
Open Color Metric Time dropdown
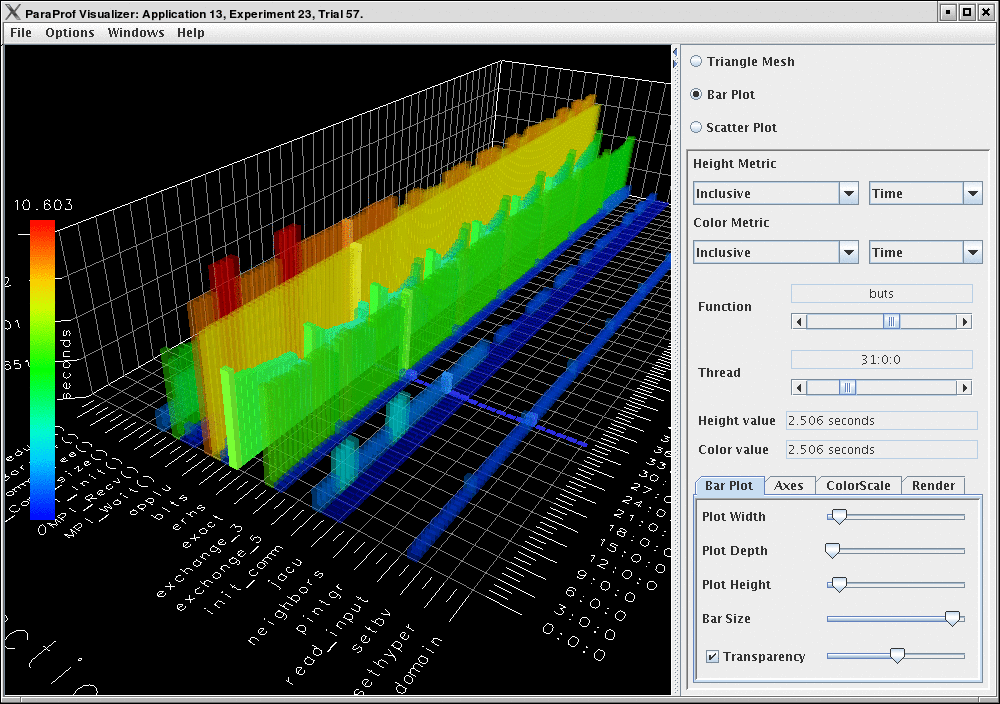pos(925,253)
